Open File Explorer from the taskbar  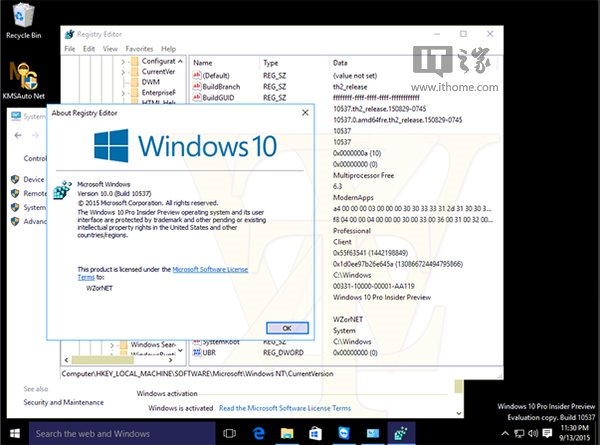tap(287, 434)
